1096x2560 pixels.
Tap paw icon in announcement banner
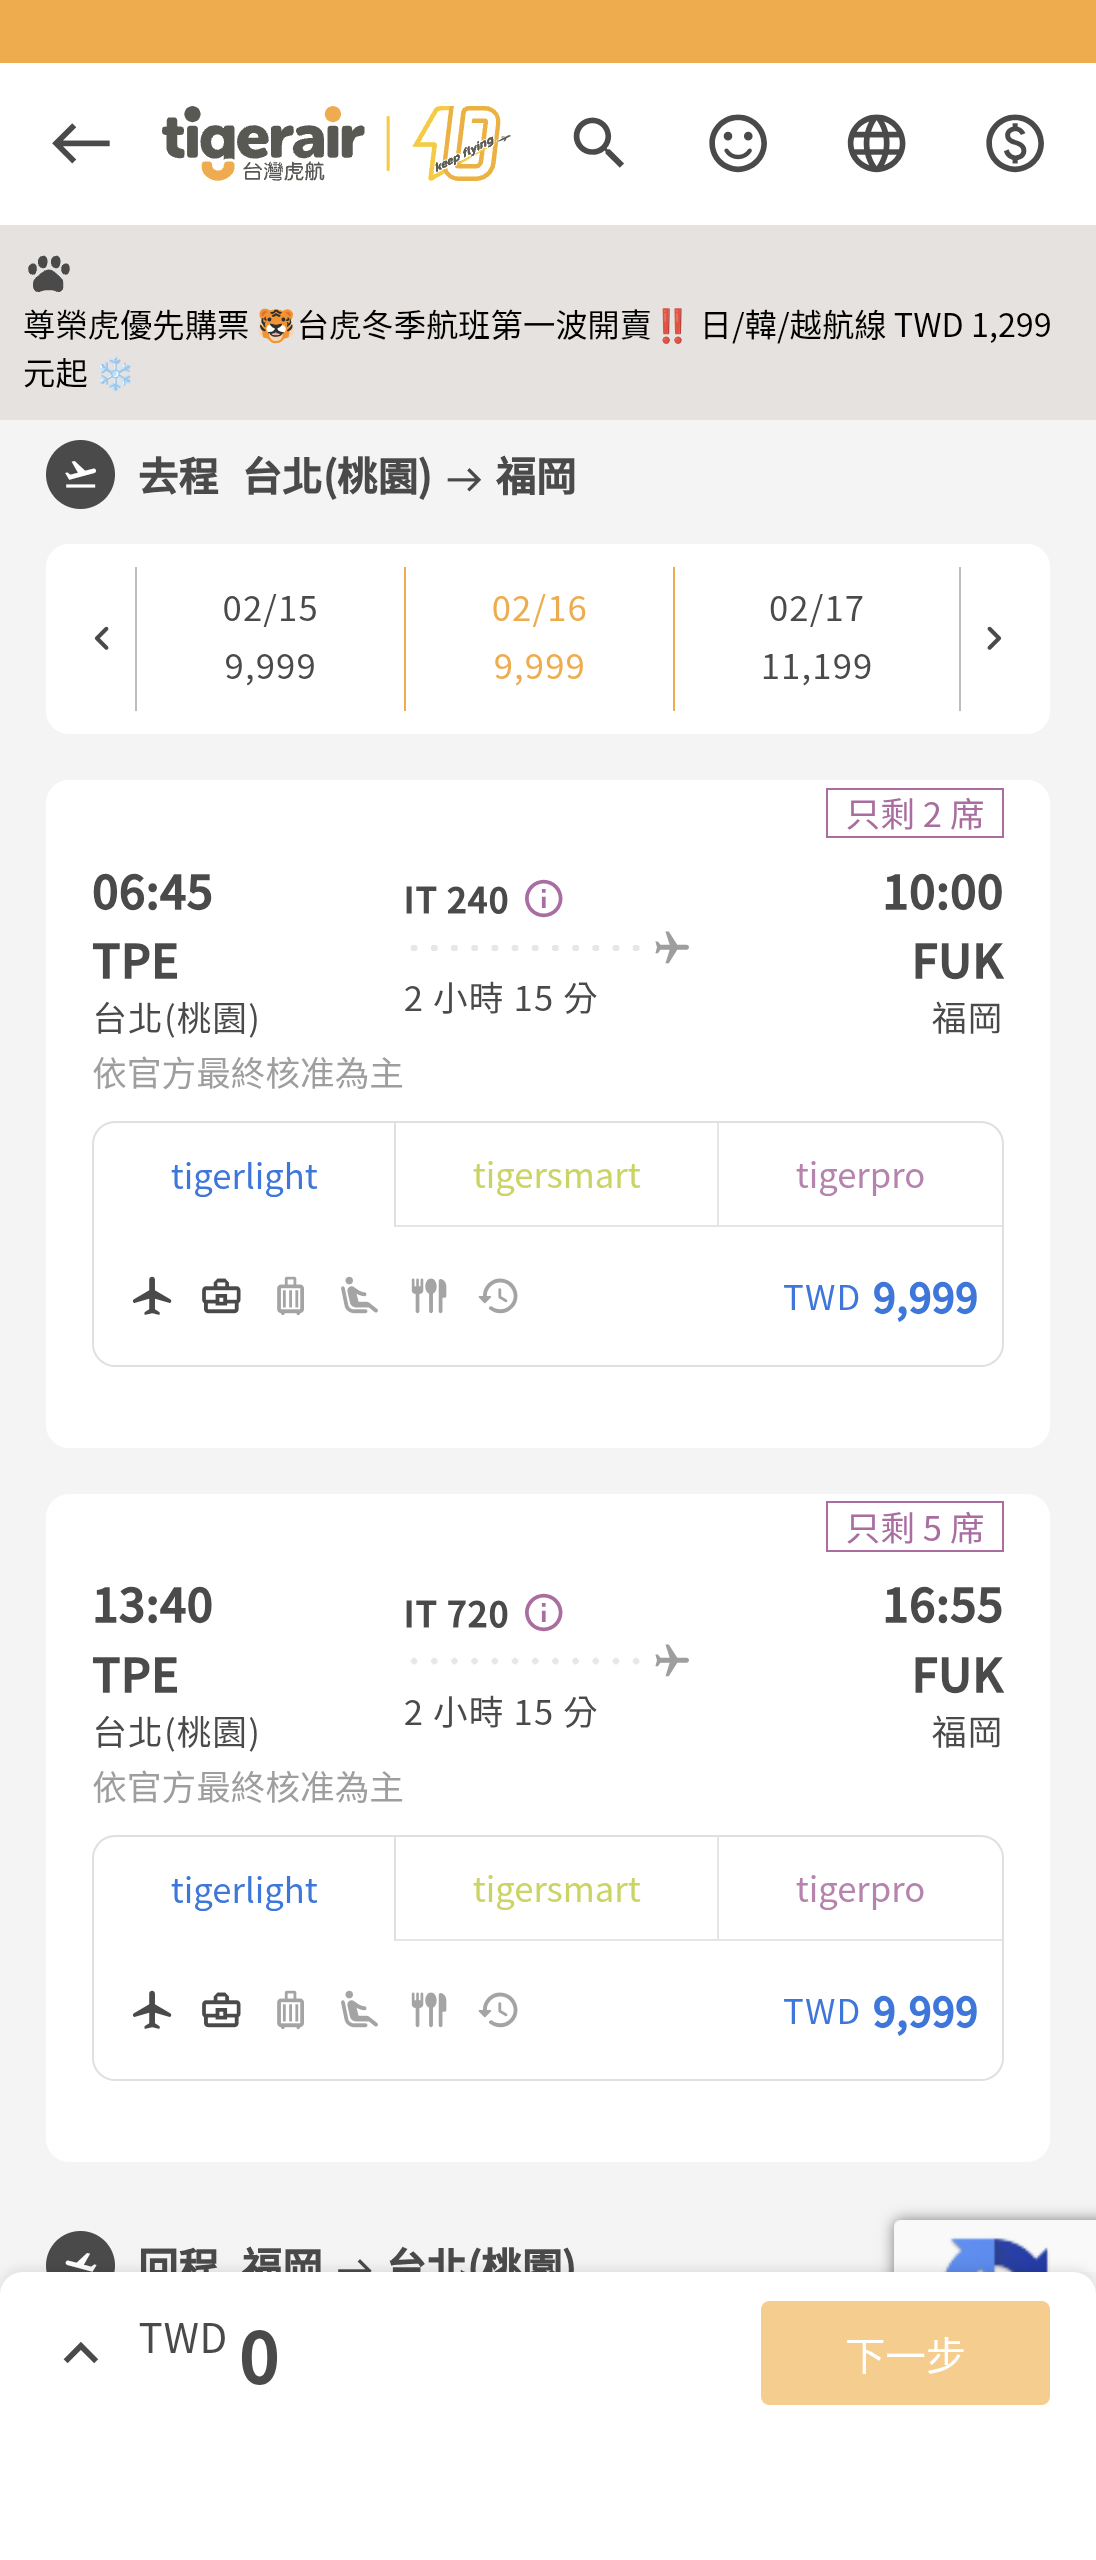click(x=49, y=273)
